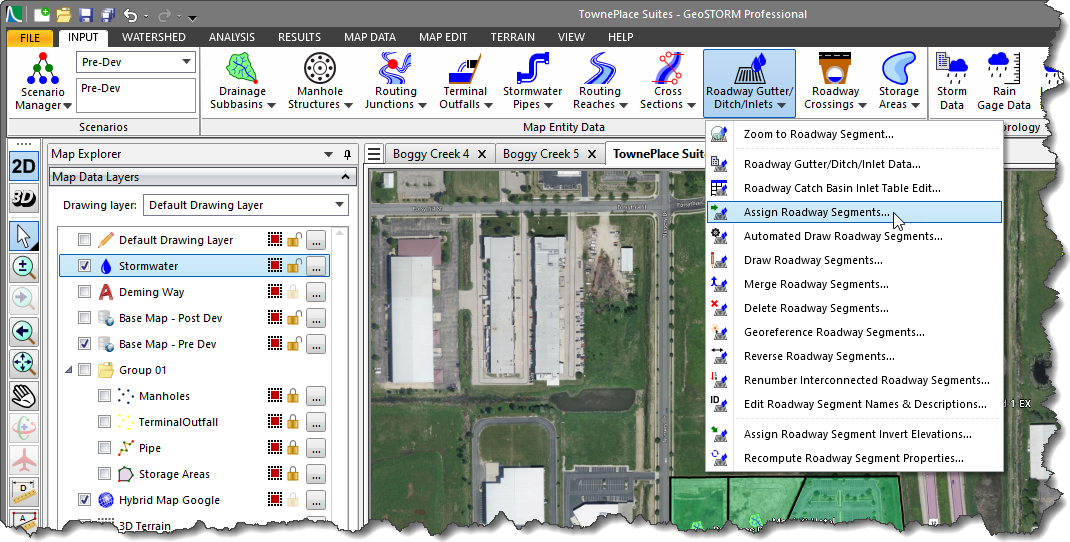The height and width of the screenshot is (542, 1070).
Task: Select the Cross Sections ribbon icon
Action: click(x=667, y=82)
